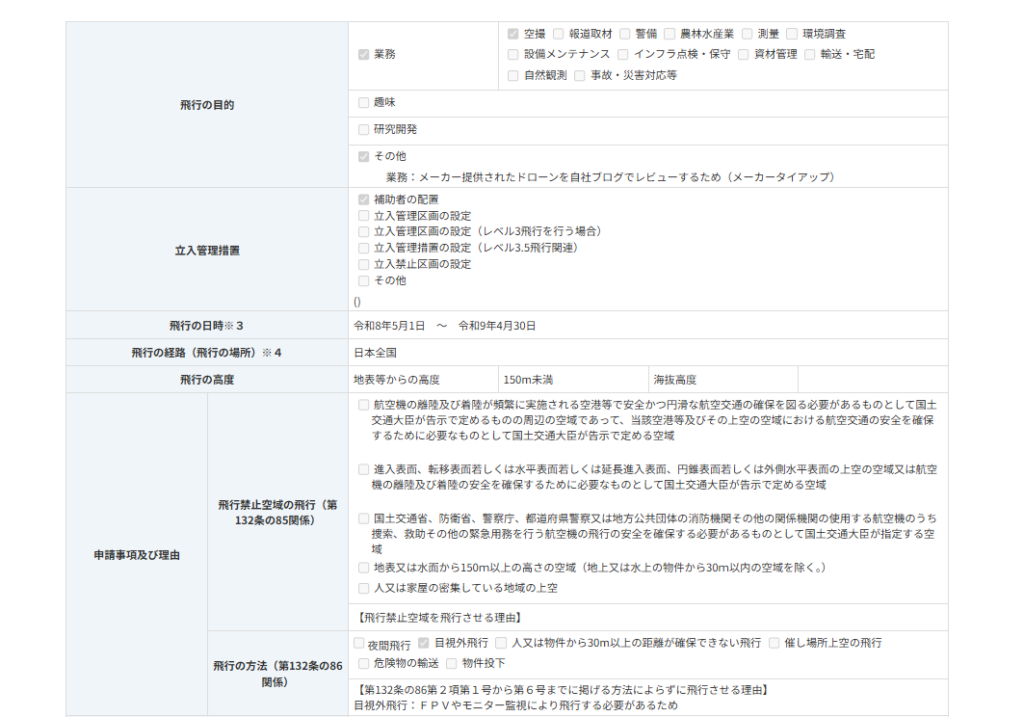This screenshot has width=1024, height=717.
Task: Tick the 物件投下 checkbox
Action: tap(452, 663)
